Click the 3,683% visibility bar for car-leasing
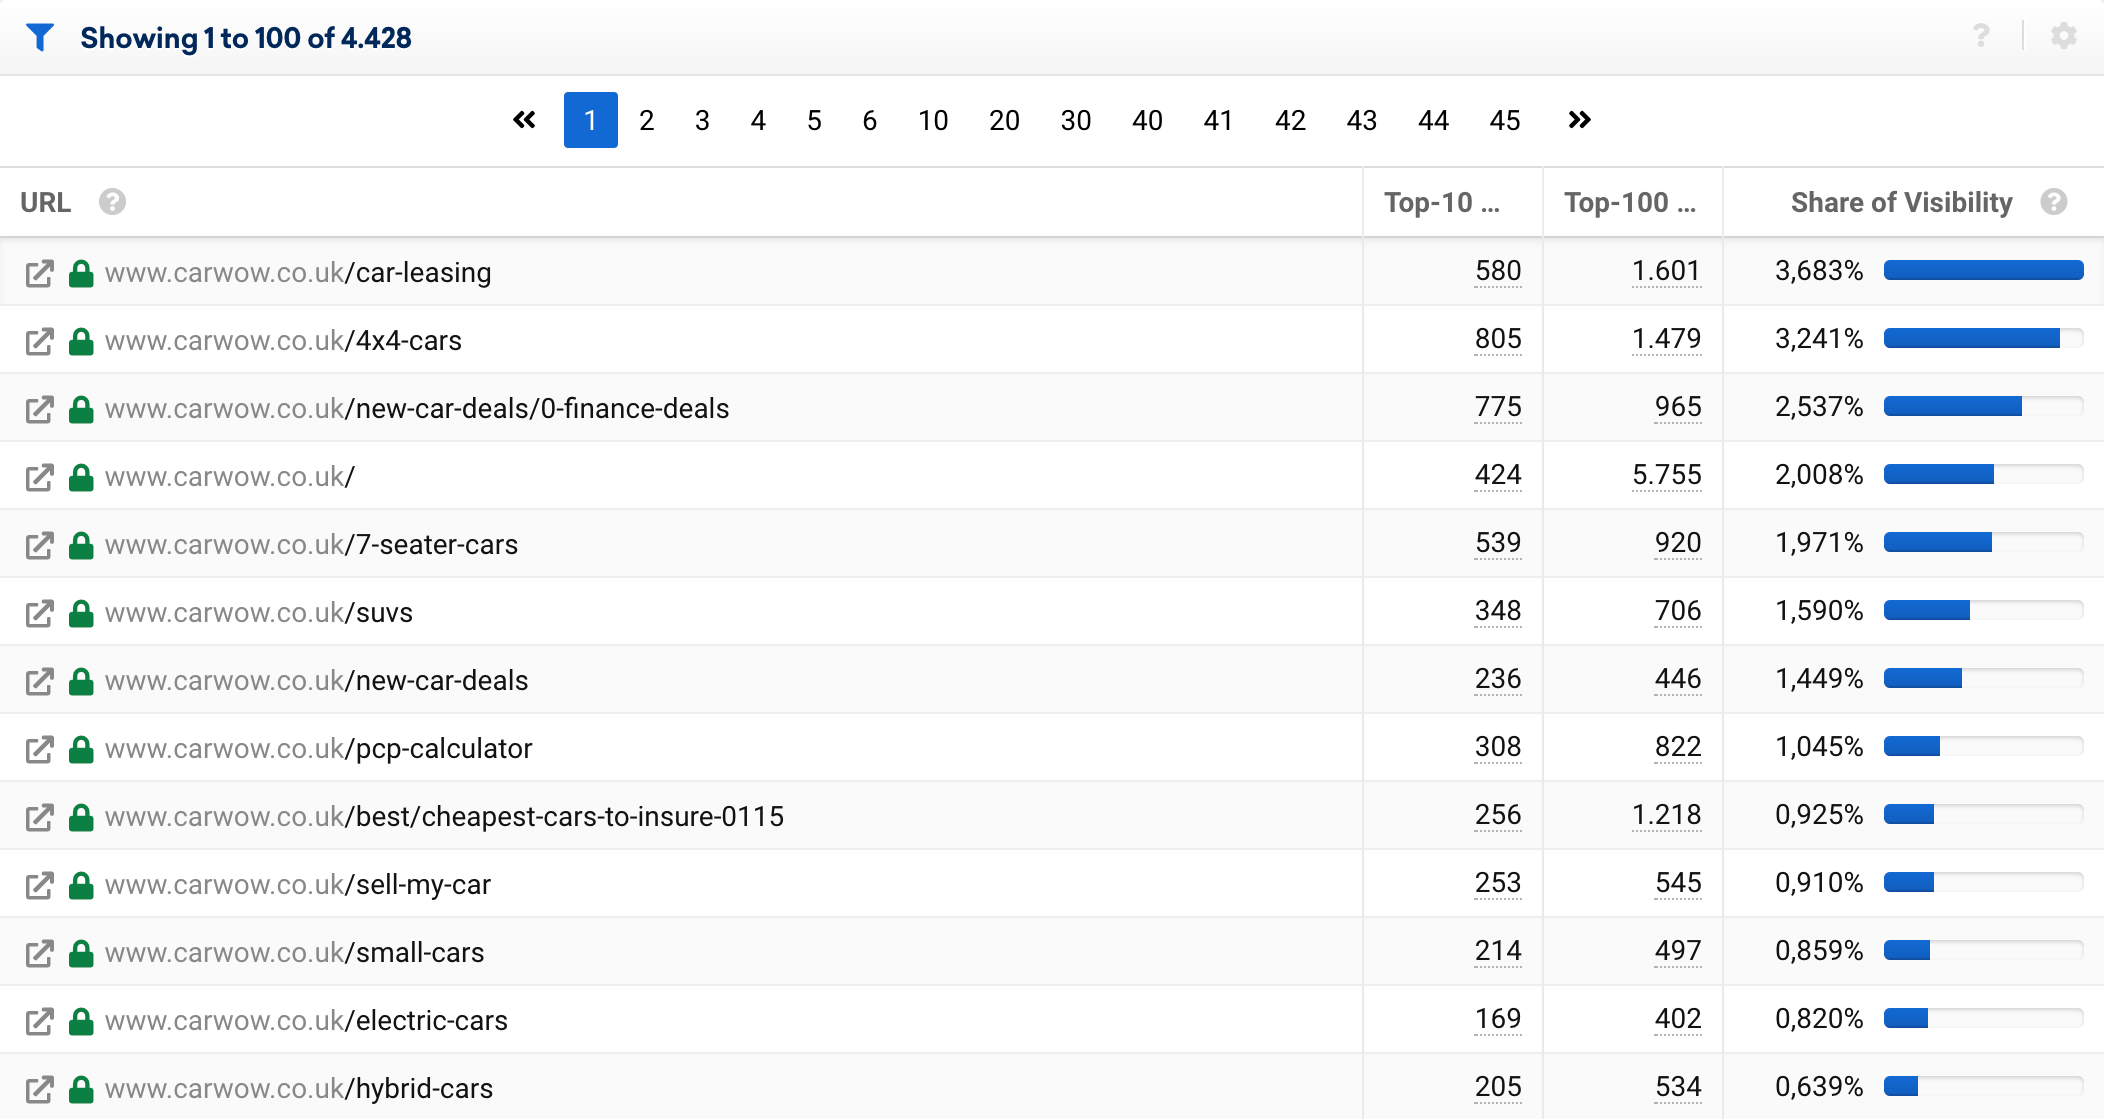Screen dimensions: 2104x1119 point(1983,270)
